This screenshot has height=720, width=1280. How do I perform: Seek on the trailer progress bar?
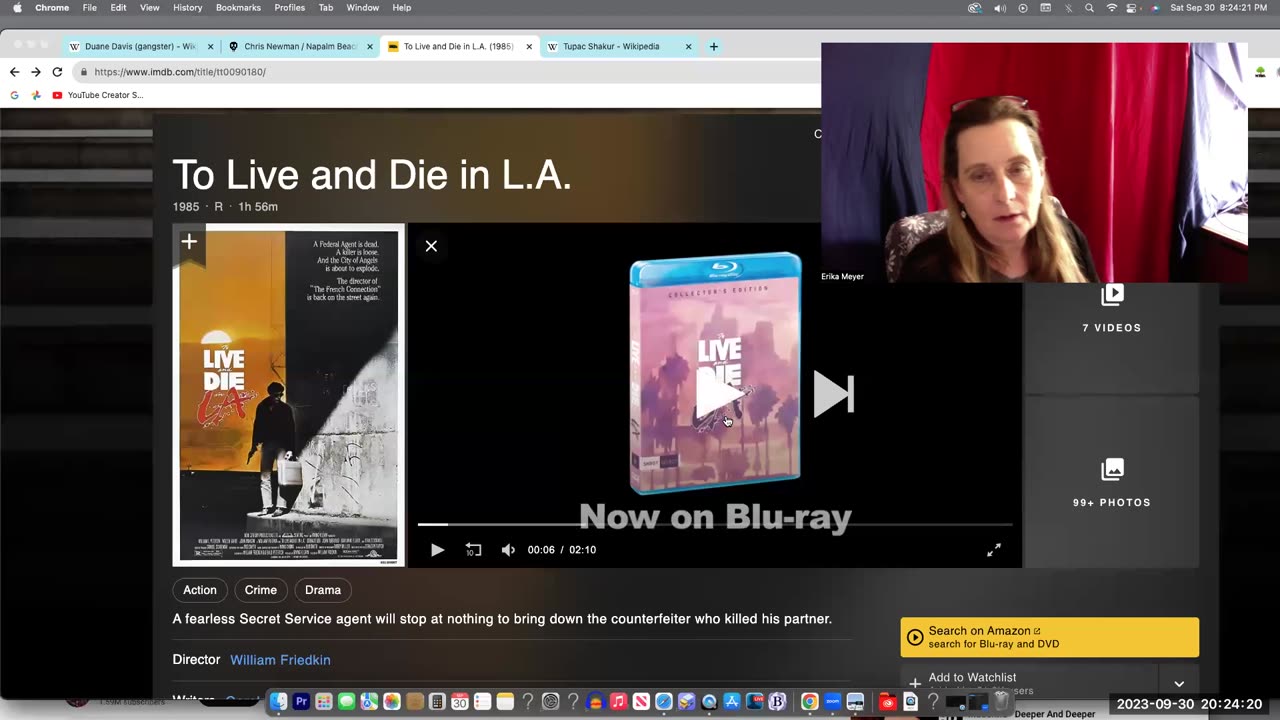[715, 524]
